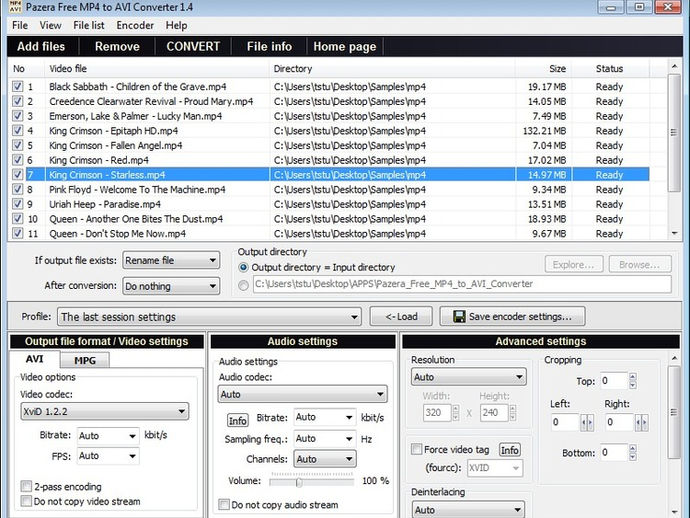Click the cropping Top value field
Screen dimensions: 690x518
pyautogui.click(x=613, y=381)
